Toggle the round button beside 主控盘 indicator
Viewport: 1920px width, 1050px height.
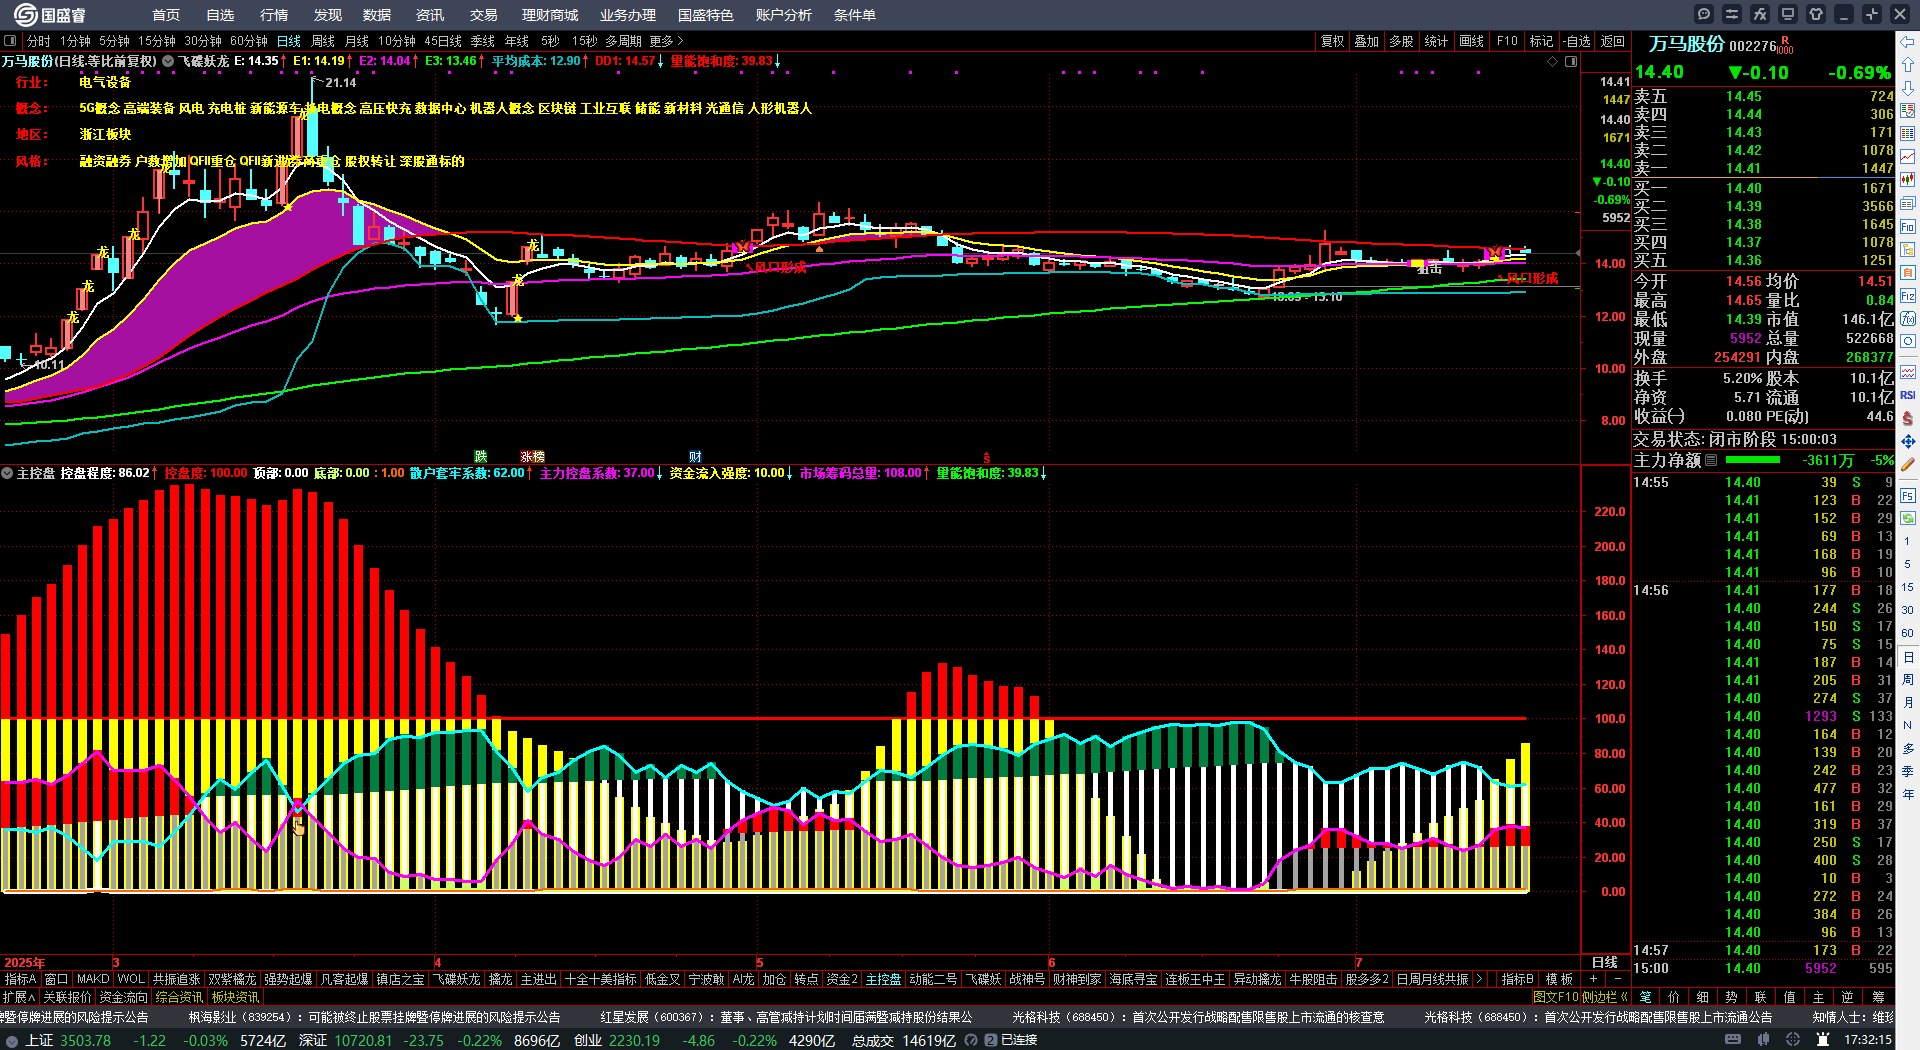tap(7, 473)
